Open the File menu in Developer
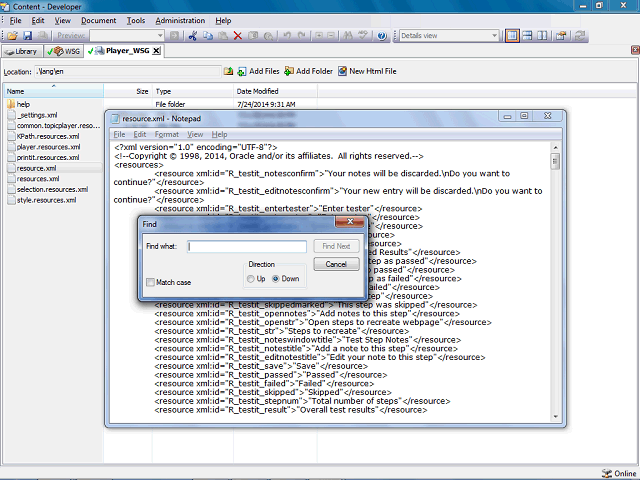640x480 pixels. [x=16, y=21]
